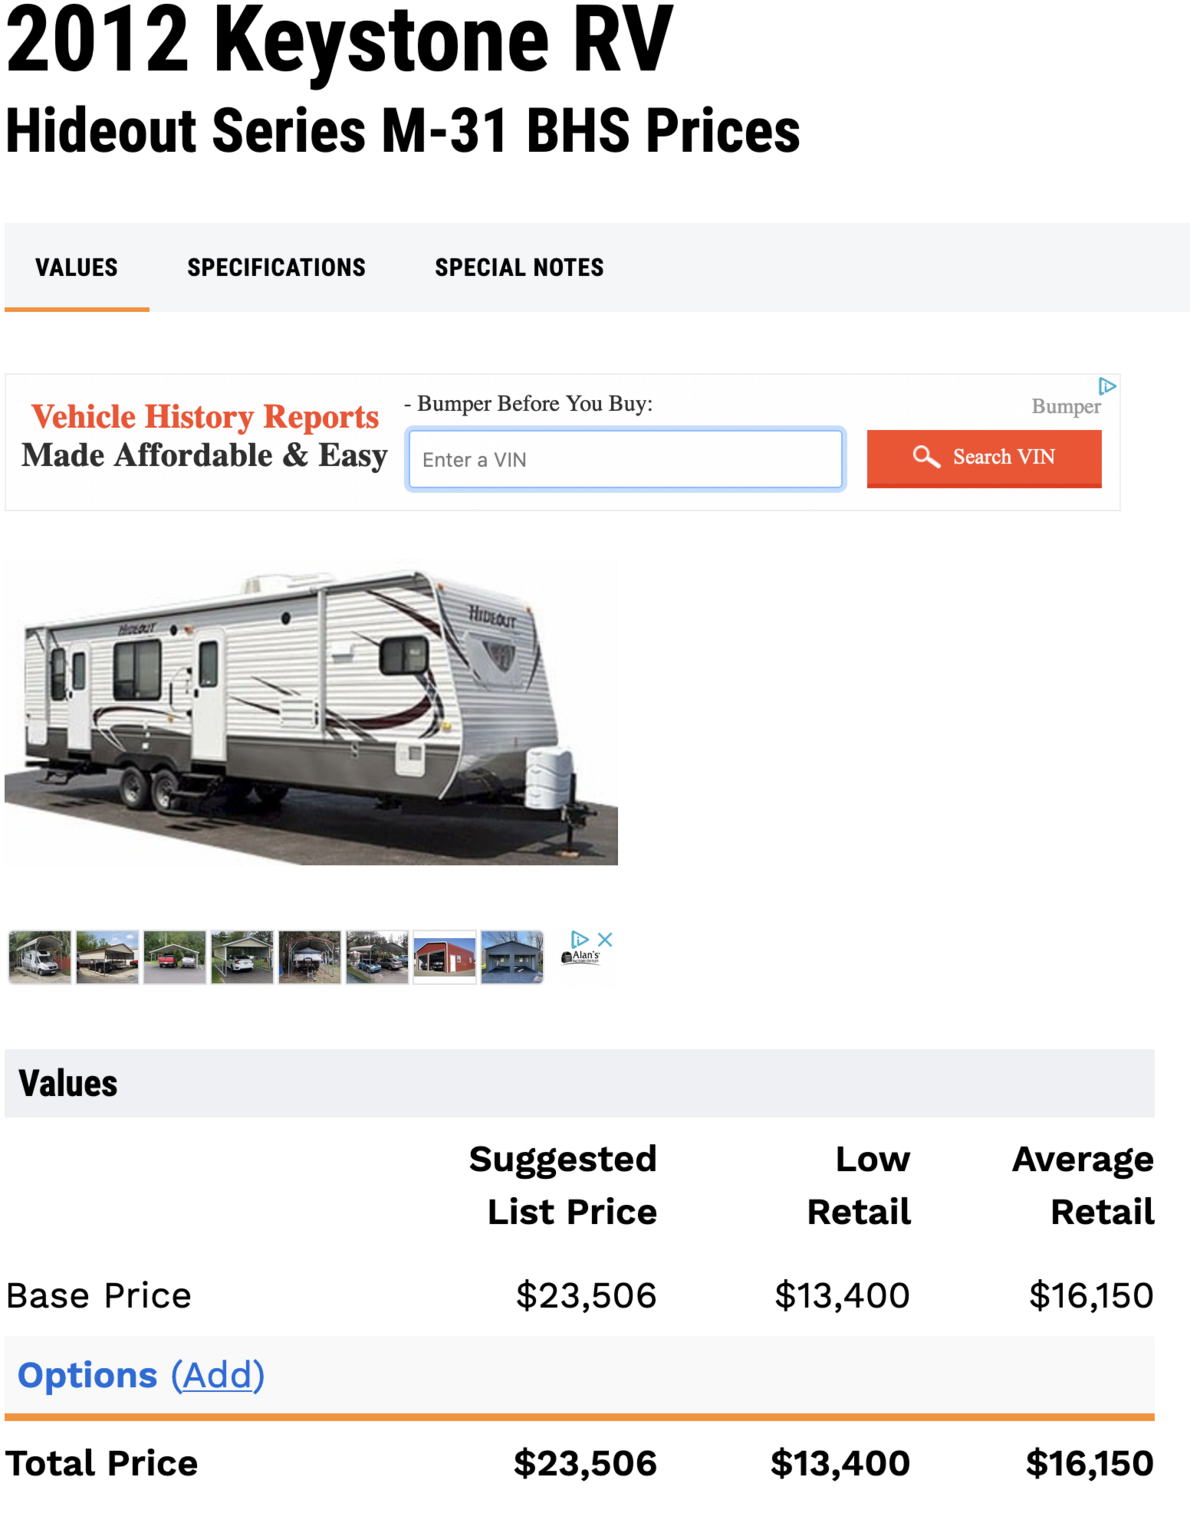The height and width of the screenshot is (1536, 1190).
Task: Click the Hideout trailer photo
Action: coord(311,711)
